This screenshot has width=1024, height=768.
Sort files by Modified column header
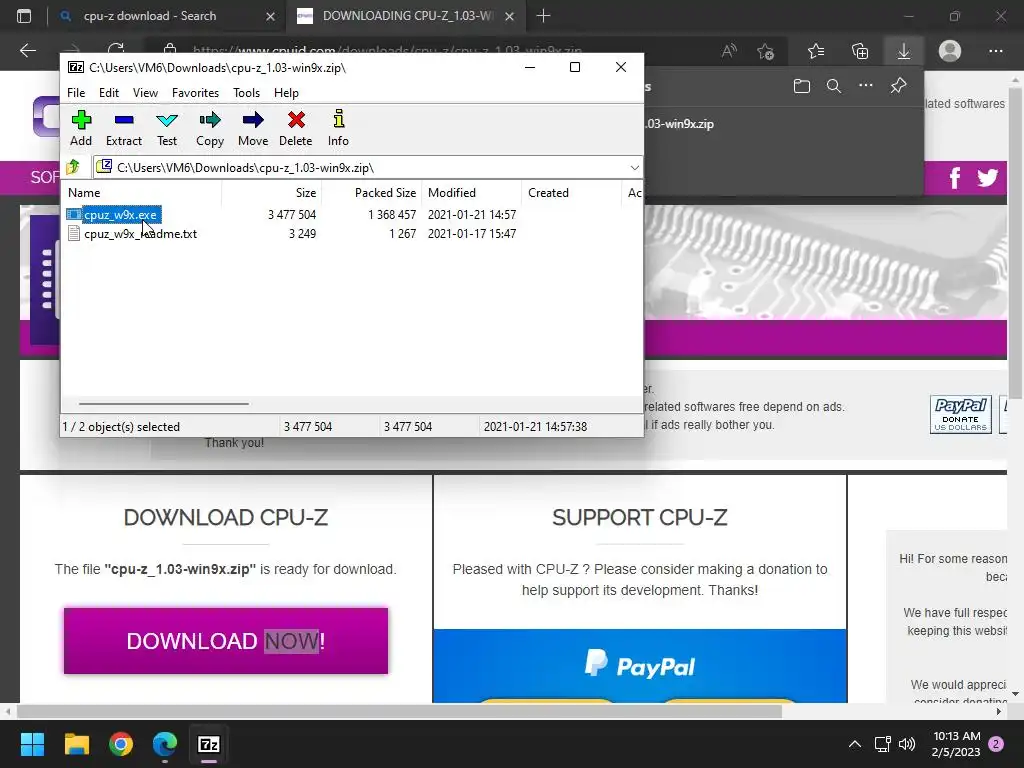point(472,193)
